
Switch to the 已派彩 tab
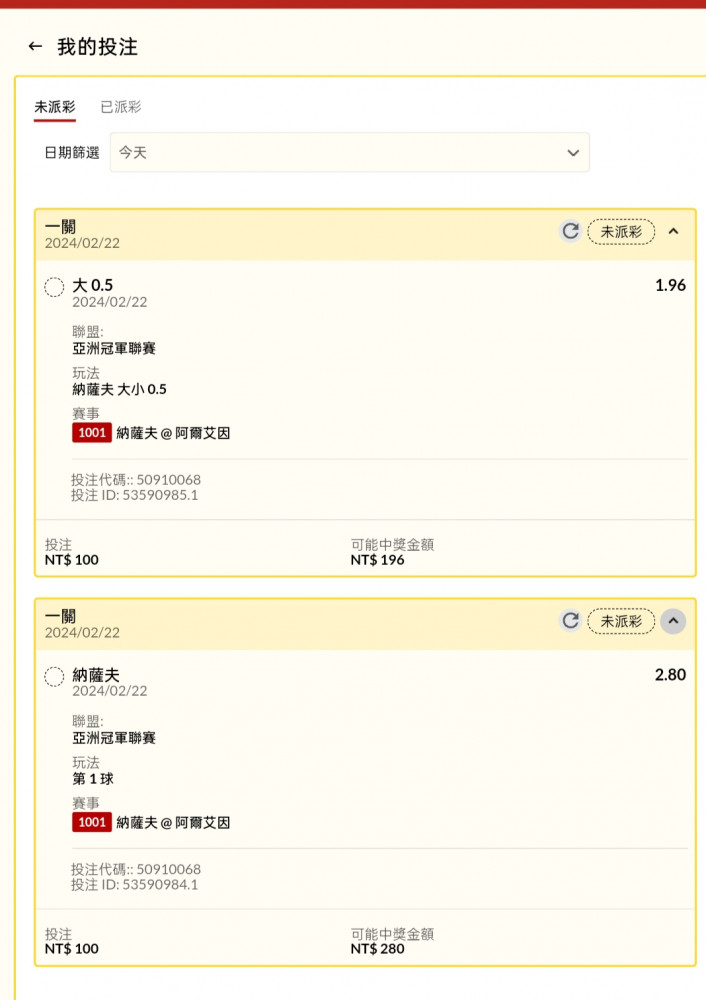point(121,107)
